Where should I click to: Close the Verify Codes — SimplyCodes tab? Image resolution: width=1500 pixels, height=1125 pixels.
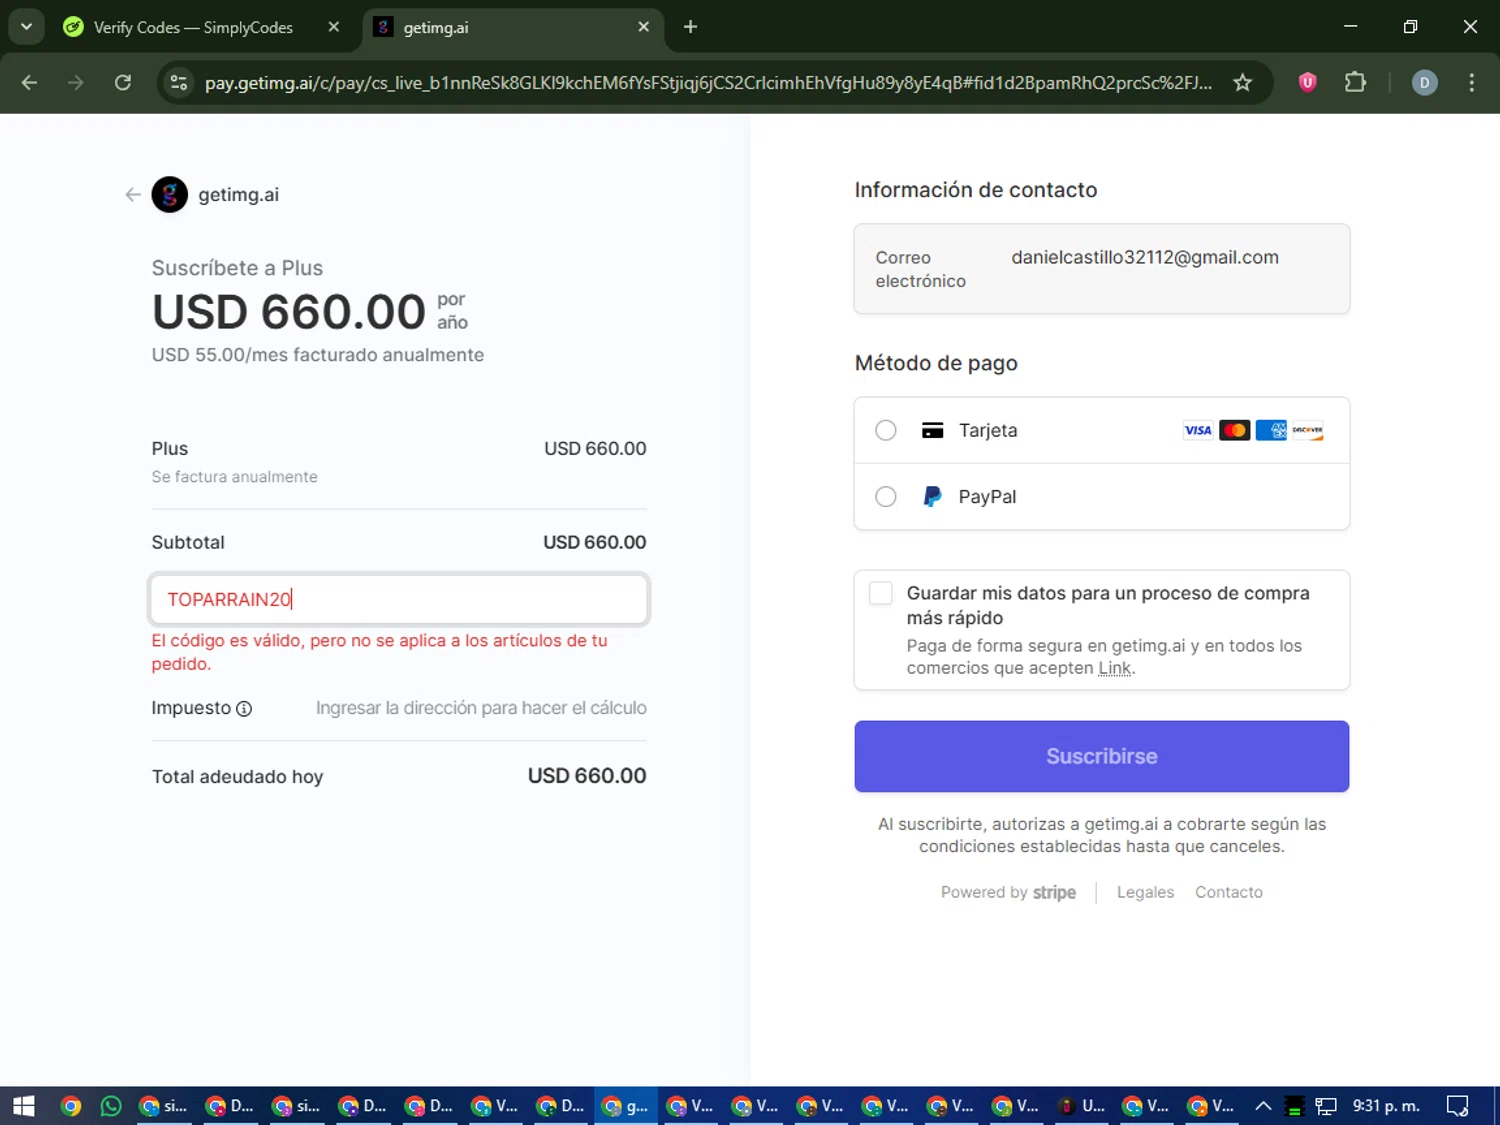point(334,27)
